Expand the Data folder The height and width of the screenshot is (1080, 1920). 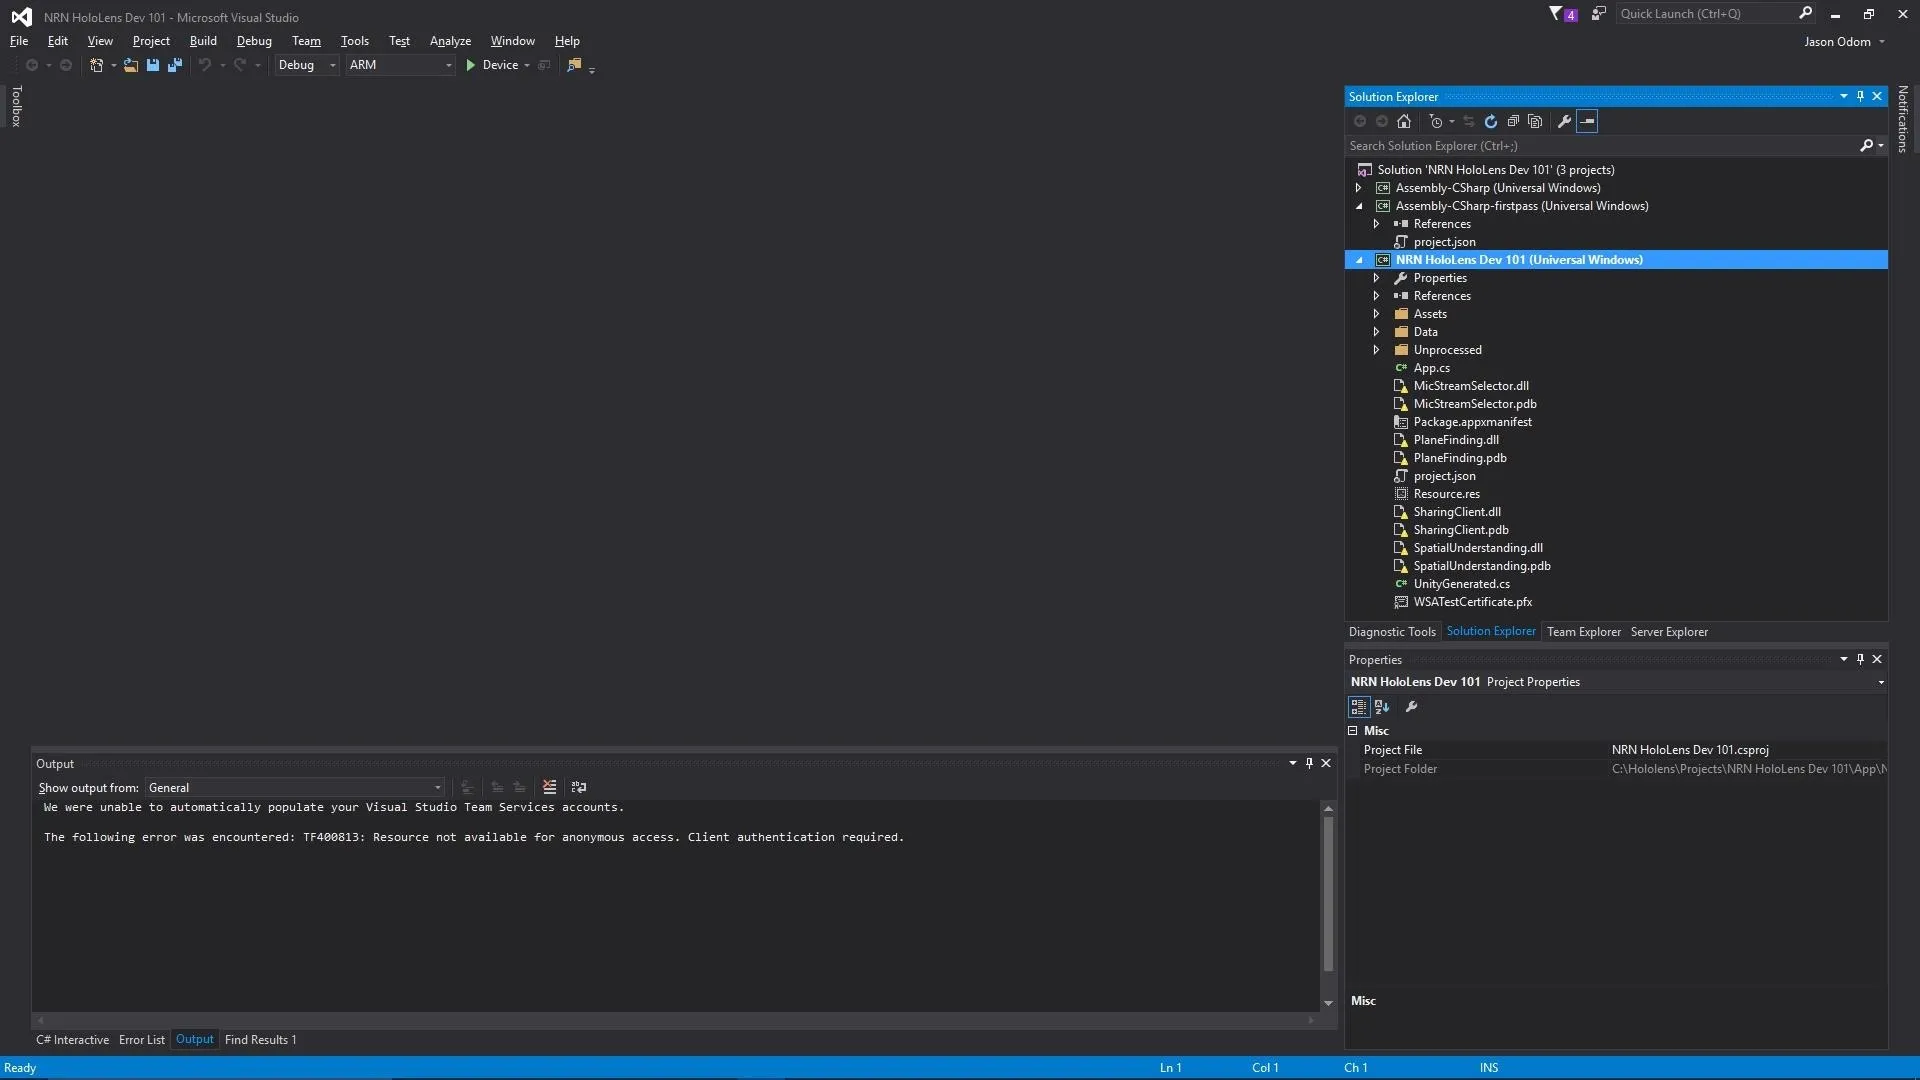click(1376, 332)
